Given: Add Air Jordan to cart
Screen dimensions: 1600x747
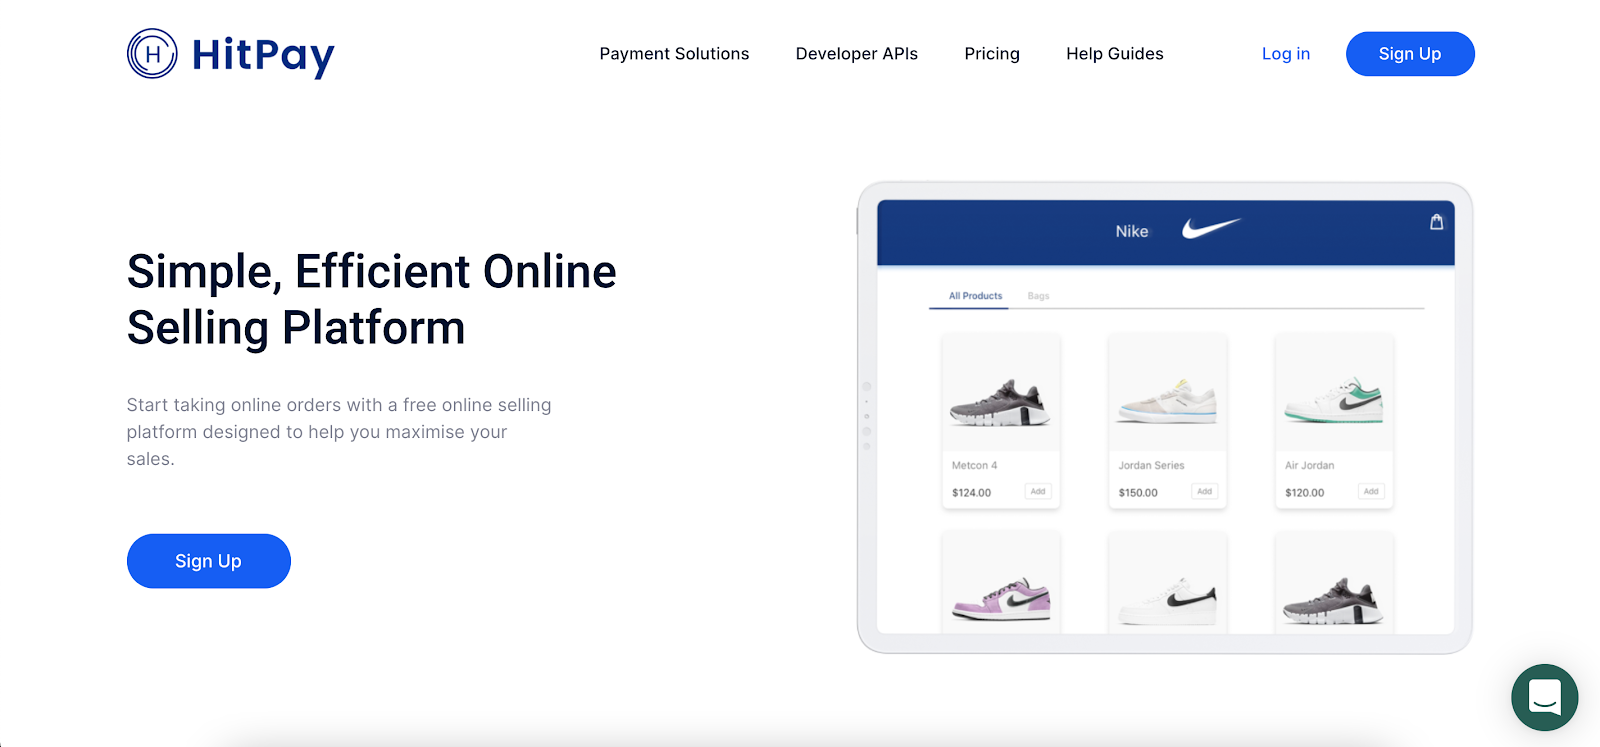Looking at the screenshot, I should pos(1371,491).
